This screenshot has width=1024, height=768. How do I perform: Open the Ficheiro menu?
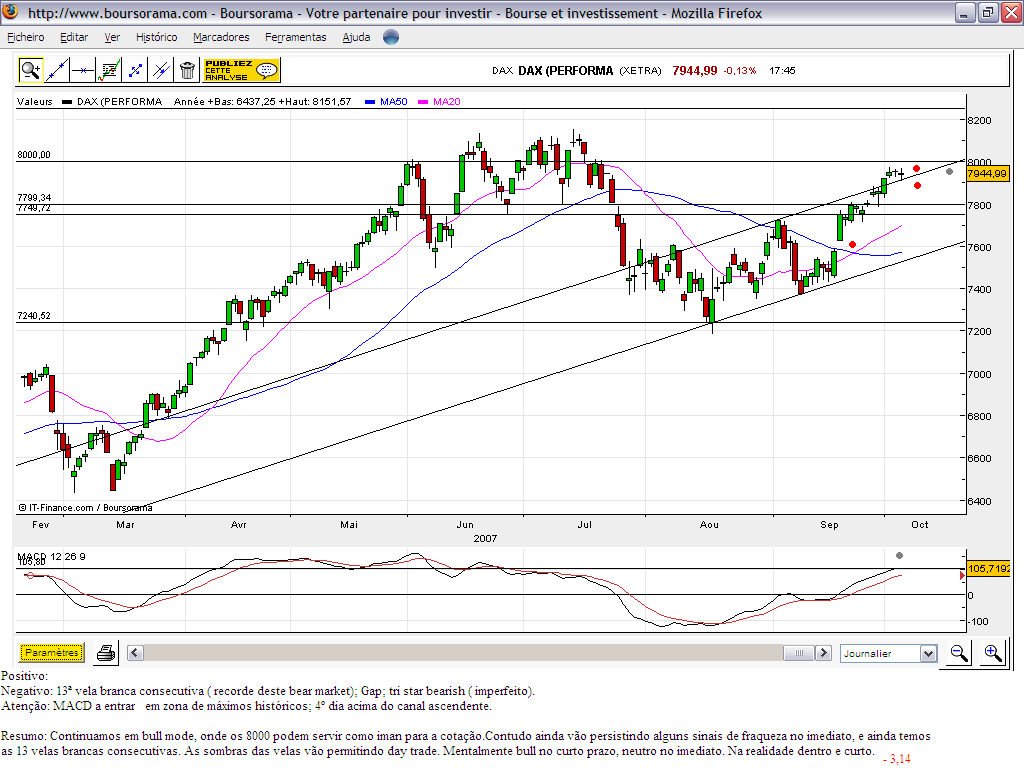[x=25, y=37]
